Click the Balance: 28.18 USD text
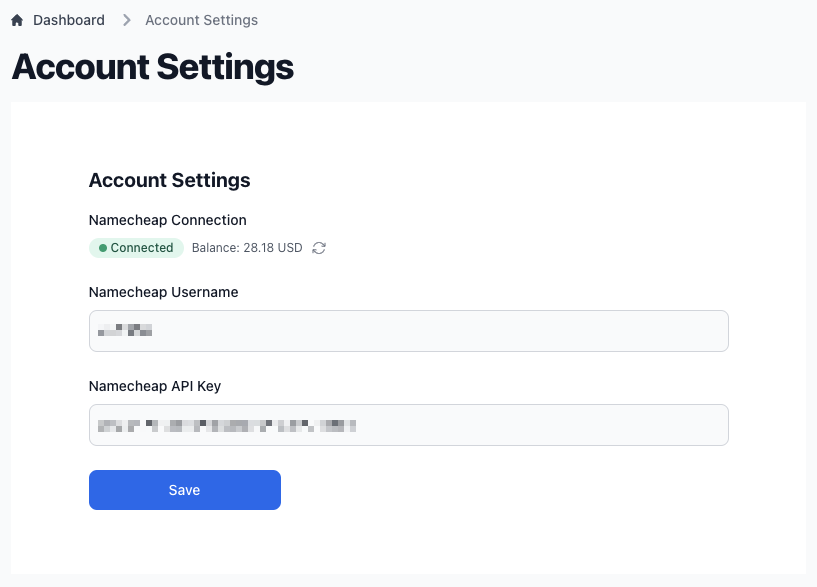 click(x=249, y=247)
